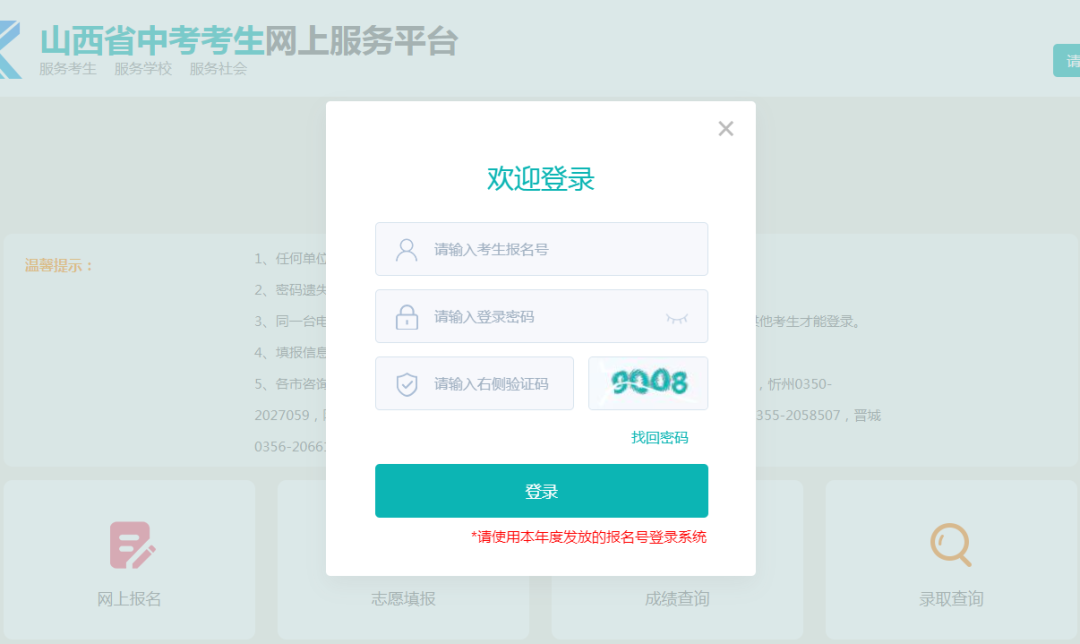The height and width of the screenshot is (644, 1080).
Task: Click the 成绩查询 label
Action: (677, 599)
